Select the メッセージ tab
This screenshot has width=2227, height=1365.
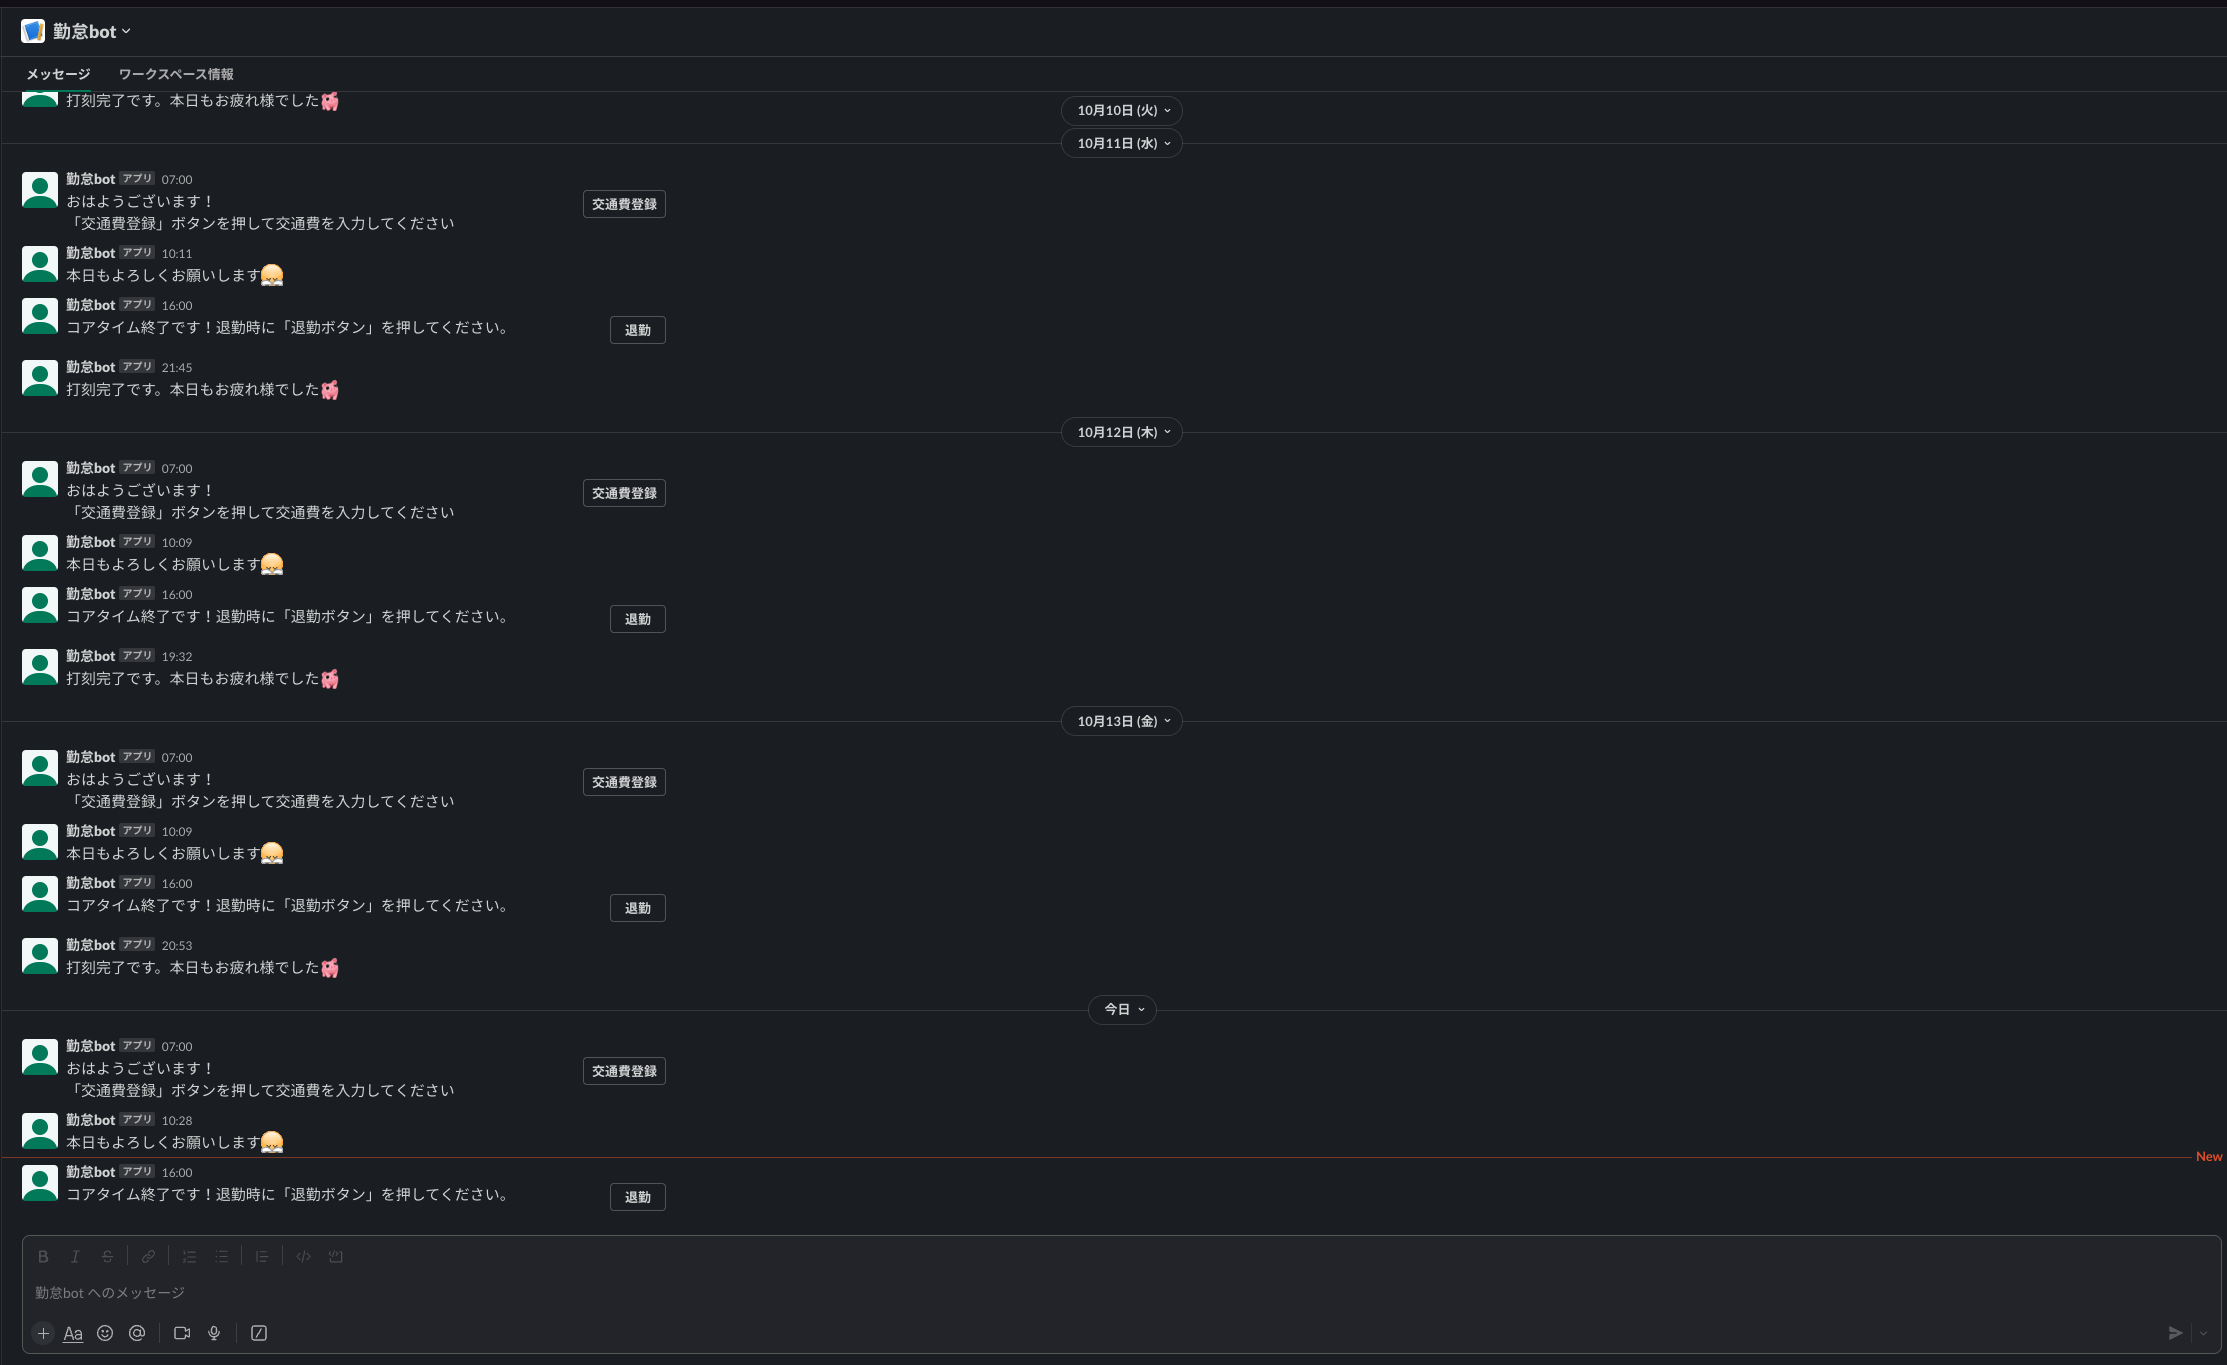[57, 73]
